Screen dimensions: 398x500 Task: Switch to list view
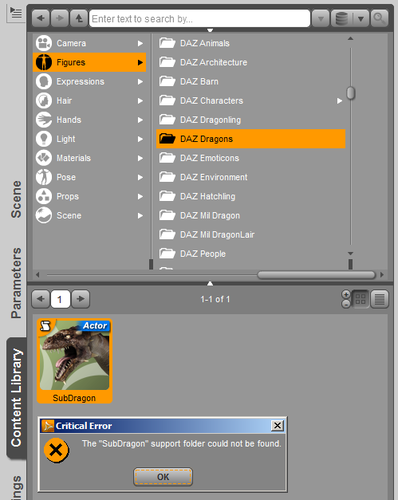pos(380,299)
